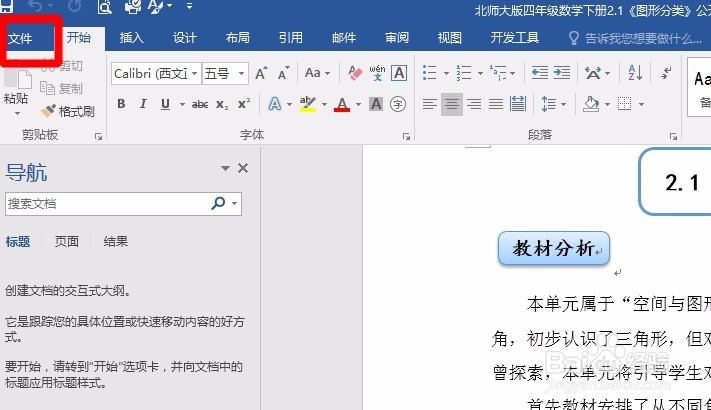Open the 文件 (File) menu
This screenshot has width=711, height=410.
coord(20,38)
